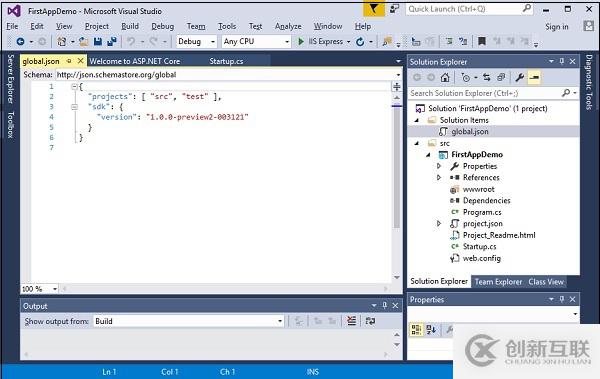Open the Show output from Build dropdown
This screenshot has height=379, width=600.
(280, 321)
